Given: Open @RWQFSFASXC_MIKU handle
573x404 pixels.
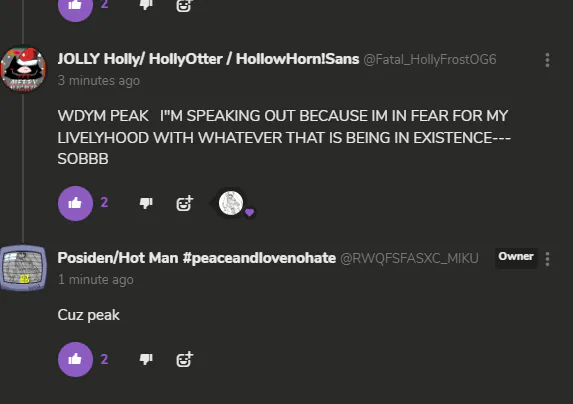Looking at the screenshot, I should point(409,259).
